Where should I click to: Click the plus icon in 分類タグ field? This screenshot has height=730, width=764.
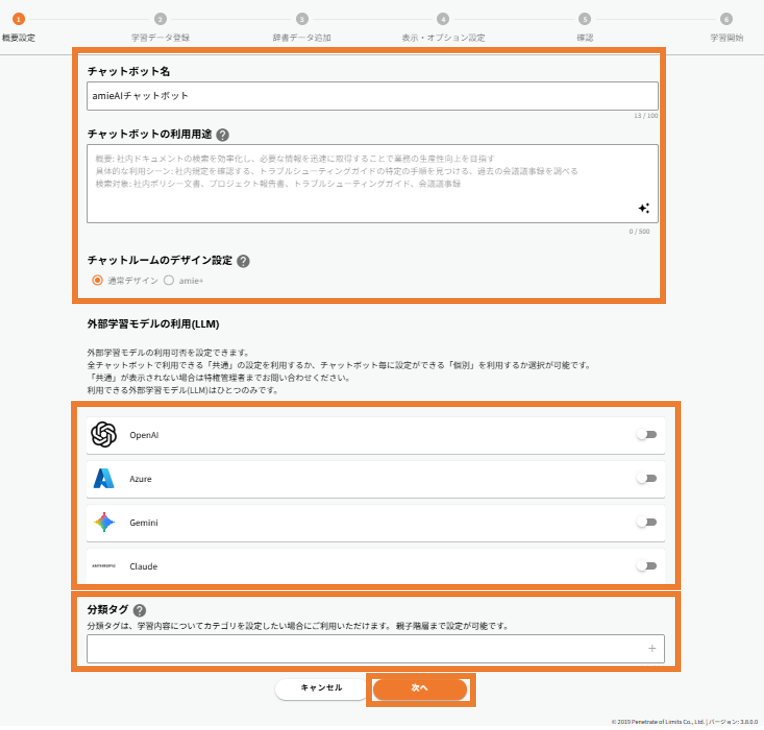[x=652, y=649]
